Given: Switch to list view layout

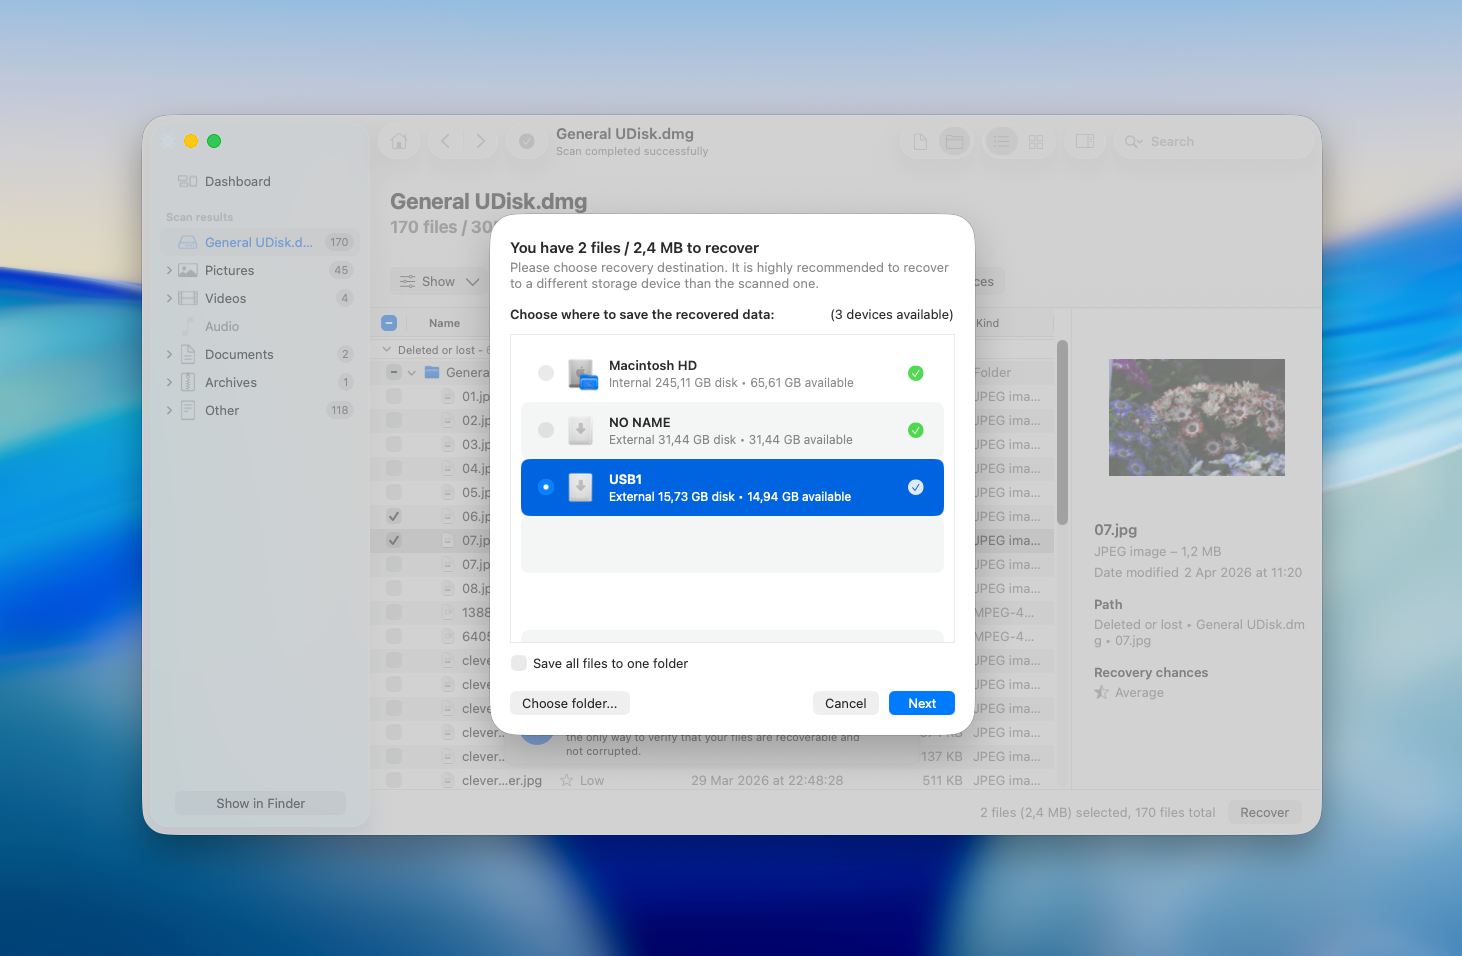Looking at the screenshot, I should coord(1001,142).
